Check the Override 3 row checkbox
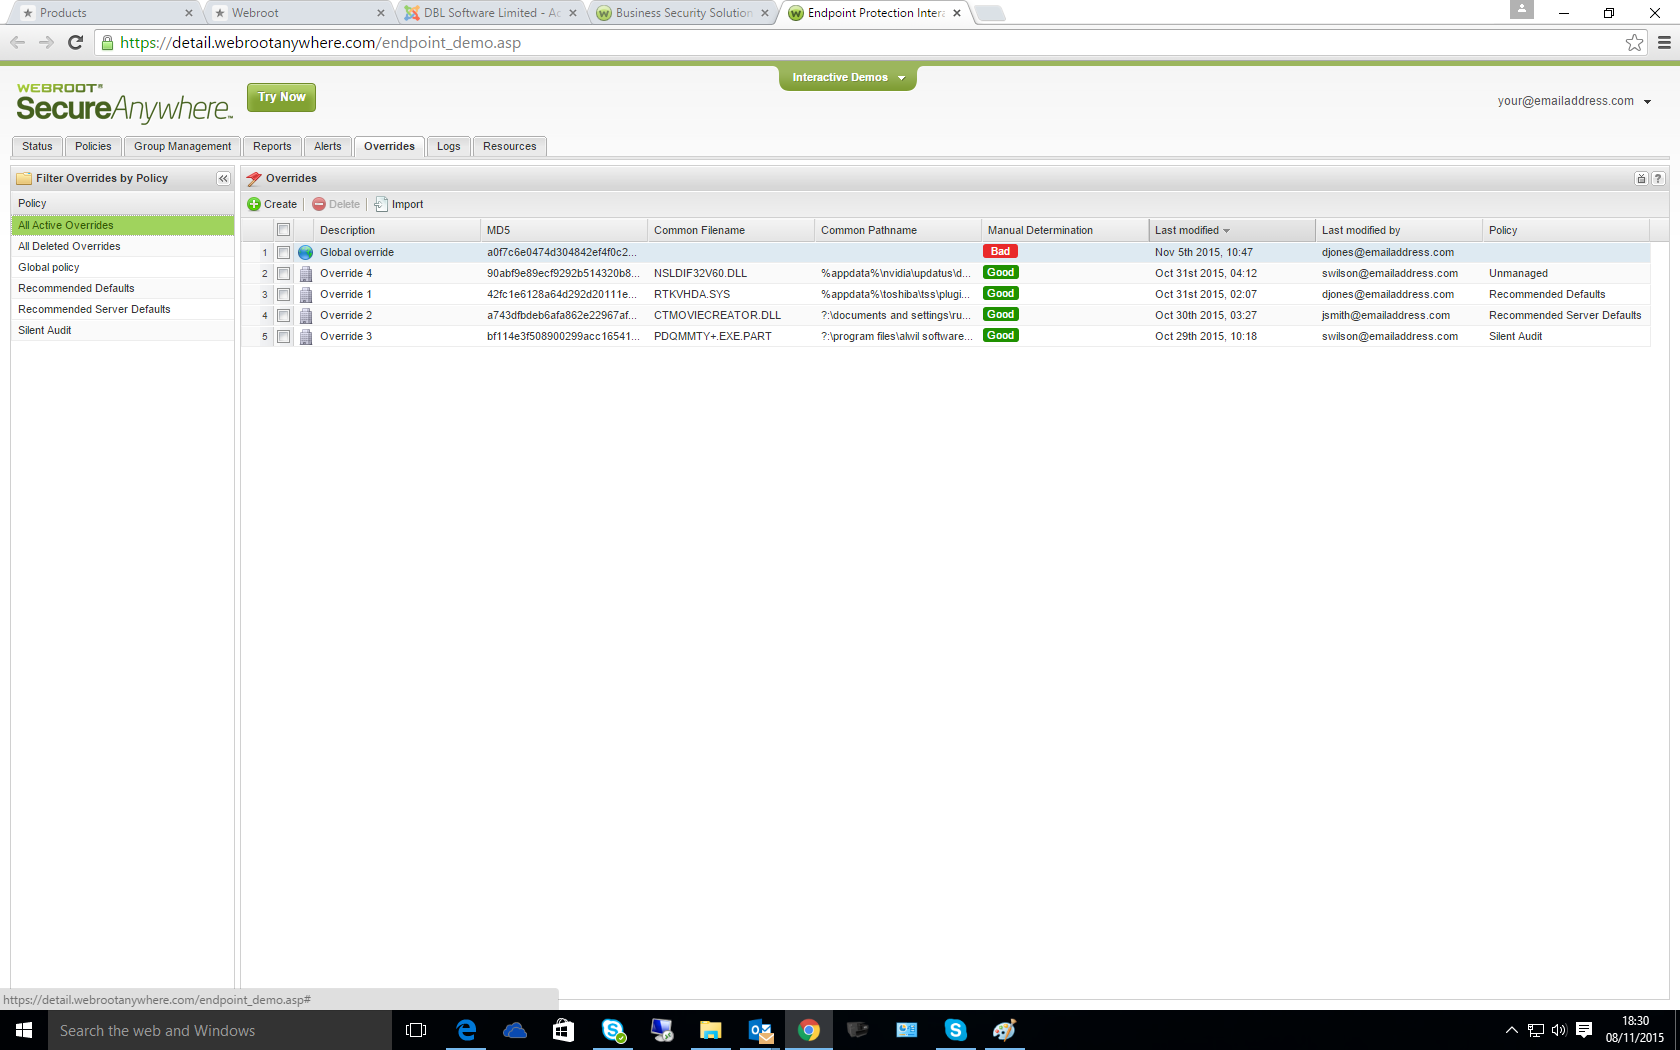 click(x=284, y=336)
